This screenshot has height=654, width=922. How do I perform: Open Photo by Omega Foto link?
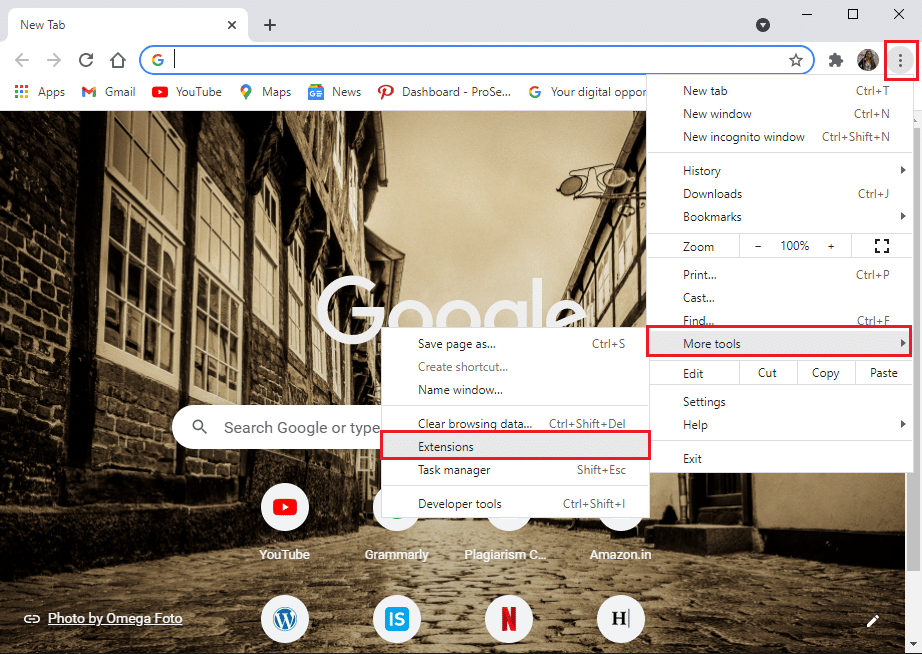(x=114, y=618)
